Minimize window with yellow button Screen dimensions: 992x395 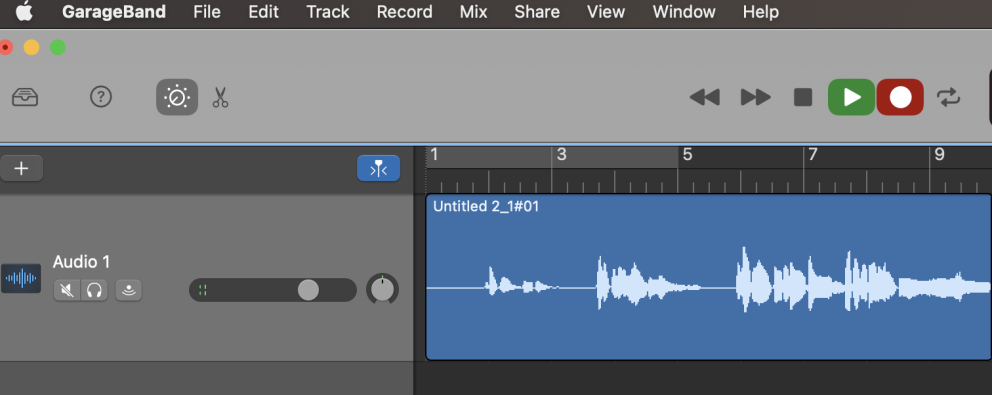click(x=31, y=47)
